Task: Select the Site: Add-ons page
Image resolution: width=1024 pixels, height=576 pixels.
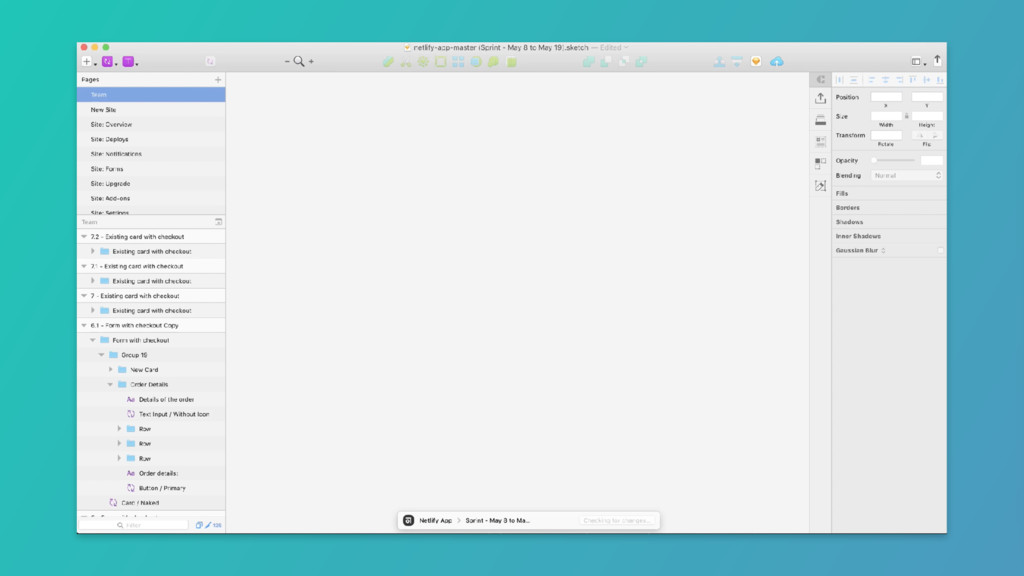Action: click(151, 199)
